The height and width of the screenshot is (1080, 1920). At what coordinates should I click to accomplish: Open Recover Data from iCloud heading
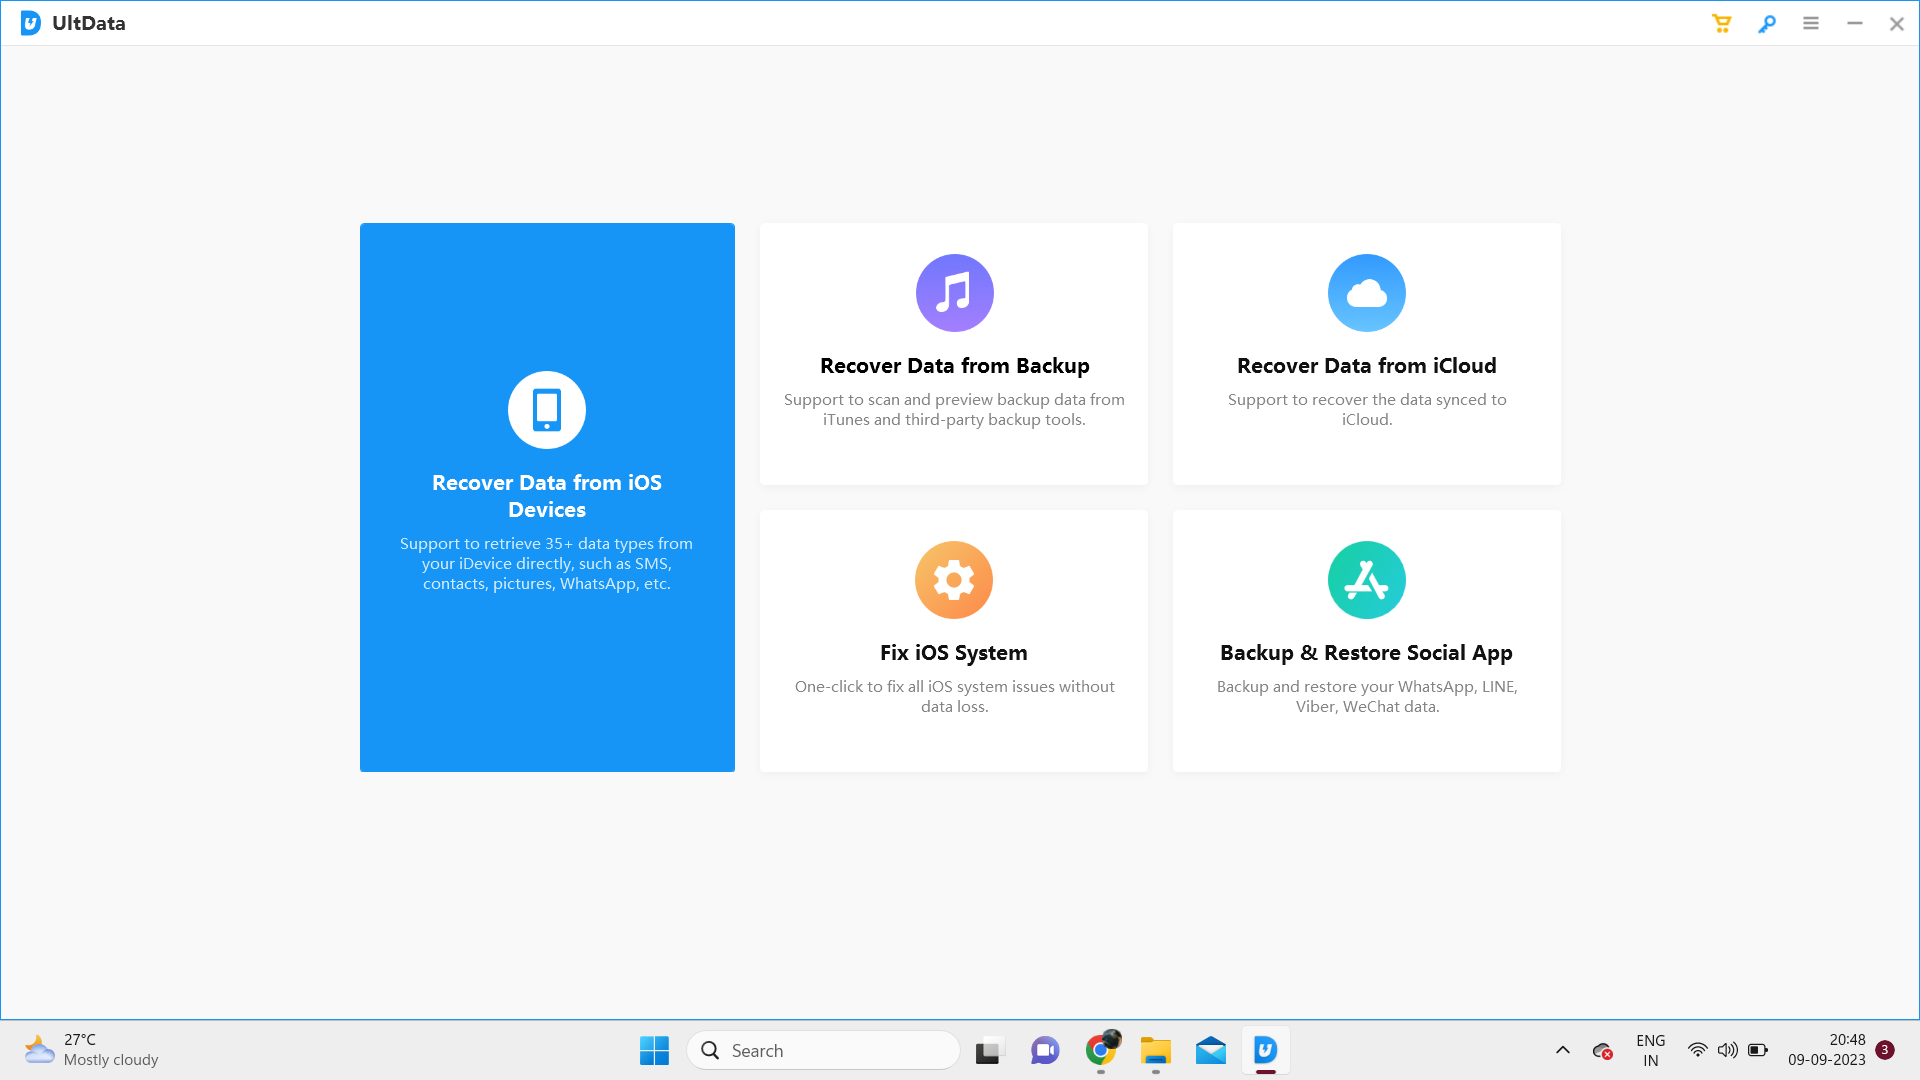[1367, 366]
